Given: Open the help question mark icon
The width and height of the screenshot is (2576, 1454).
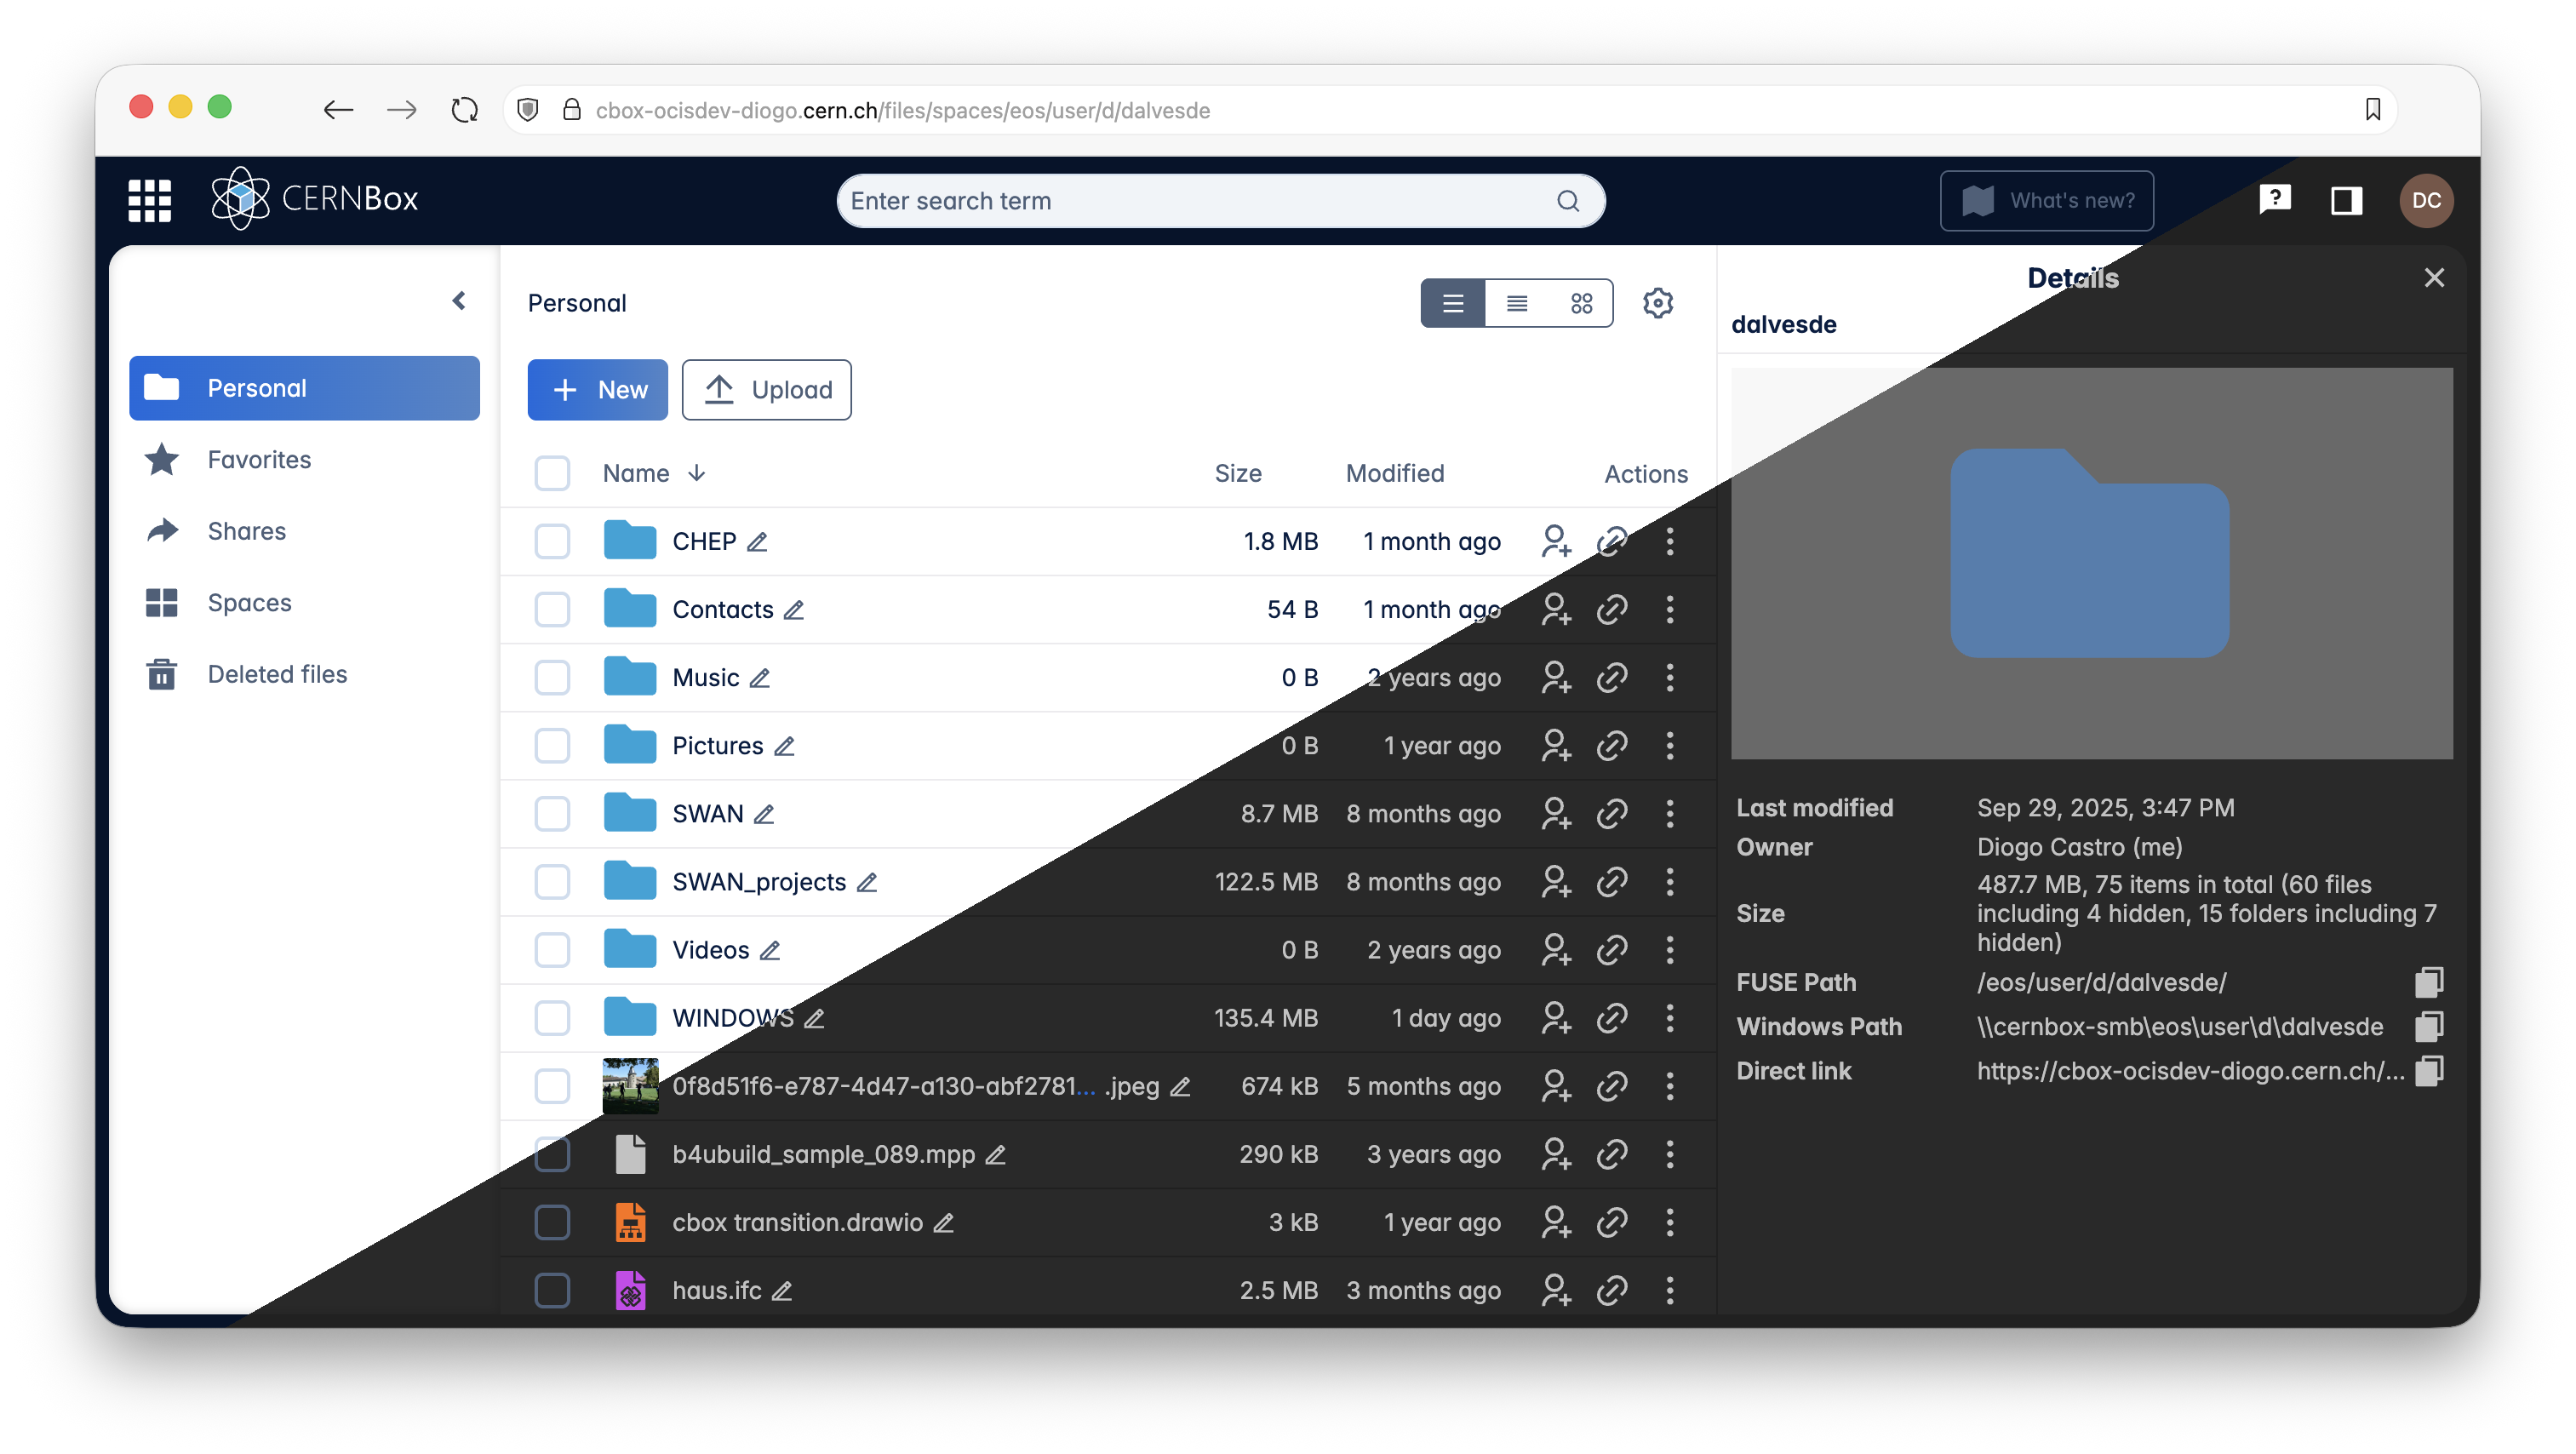Looking at the screenshot, I should [x=2274, y=199].
